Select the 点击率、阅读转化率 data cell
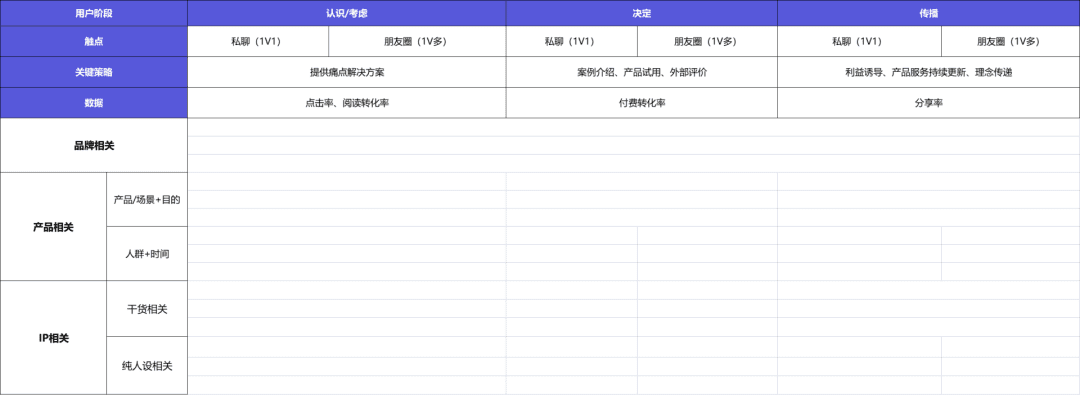Image resolution: width=1080 pixels, height=395 pixels. pyautogui.click(x=346, y=103)
